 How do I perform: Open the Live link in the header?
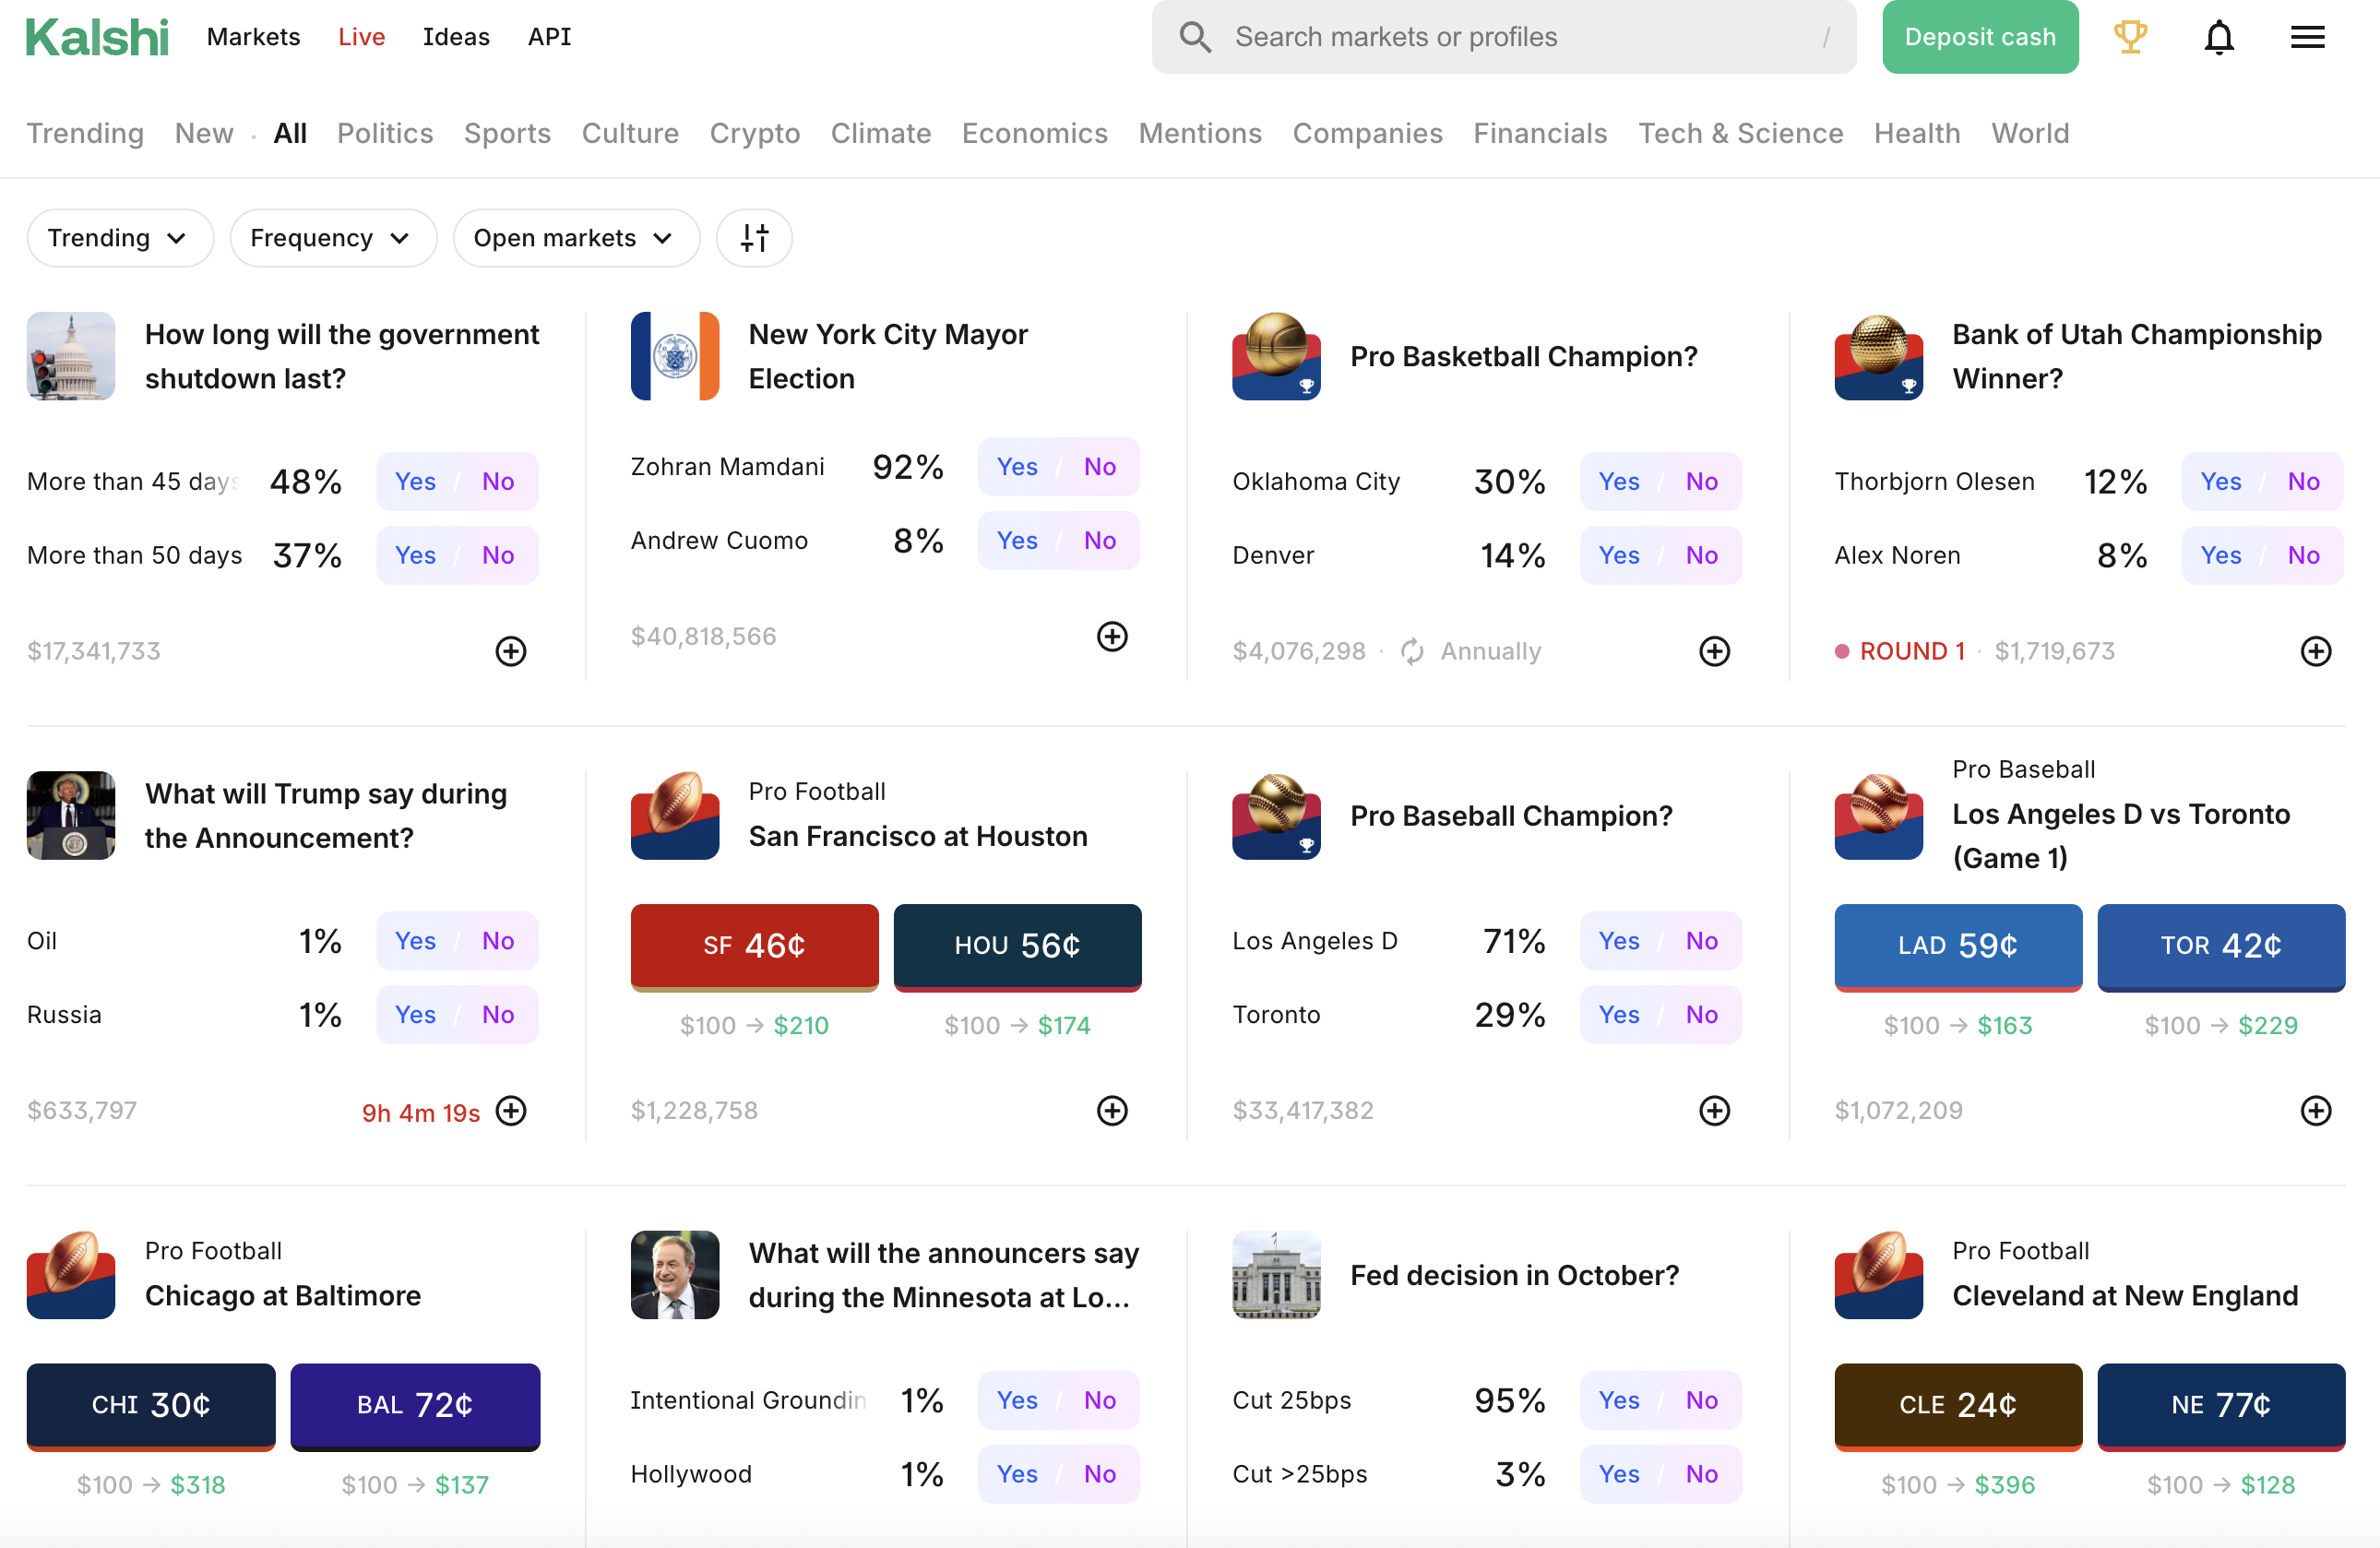[361, 37]
